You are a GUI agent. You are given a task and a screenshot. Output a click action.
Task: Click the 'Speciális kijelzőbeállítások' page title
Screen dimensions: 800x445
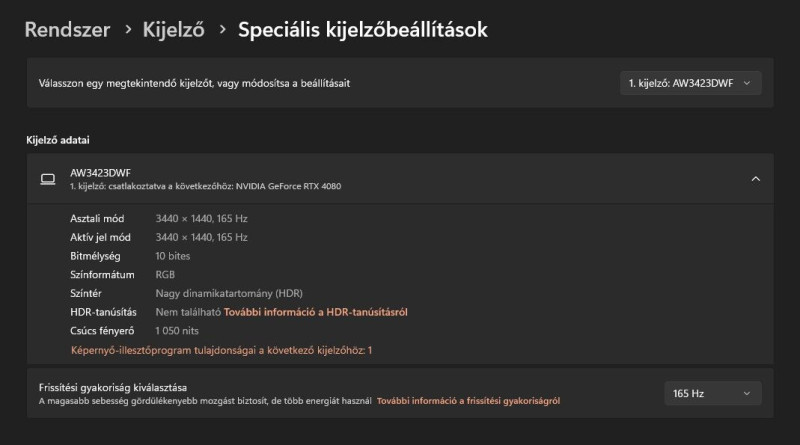point(363,30)
